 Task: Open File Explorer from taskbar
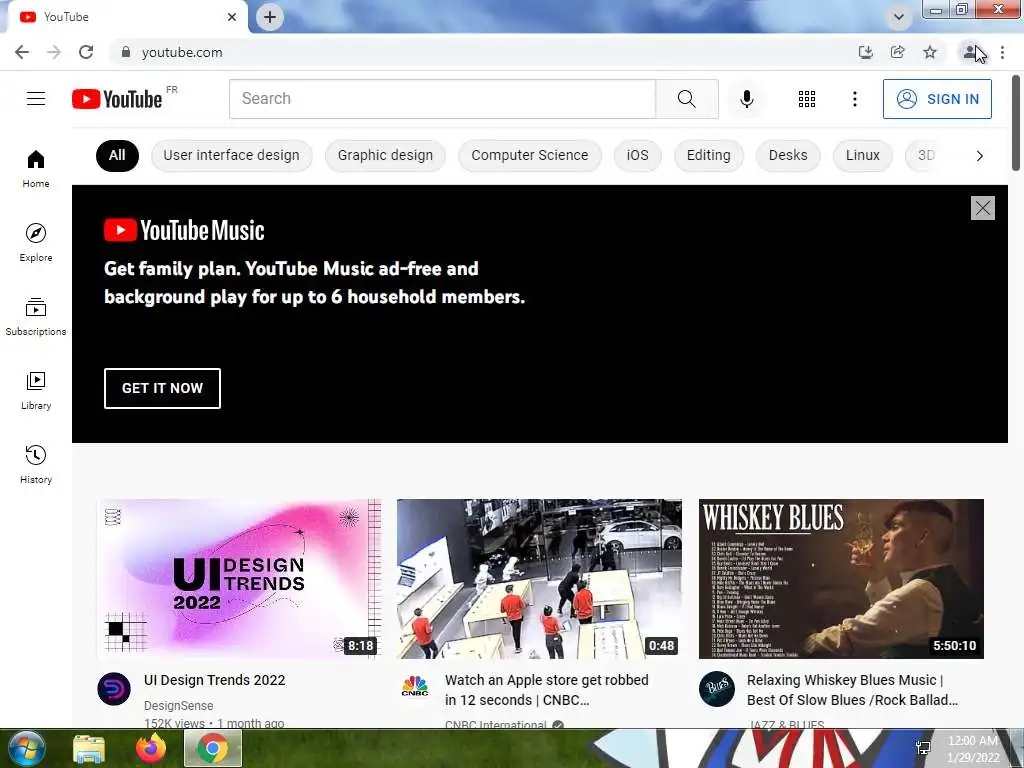pos(89,748)
